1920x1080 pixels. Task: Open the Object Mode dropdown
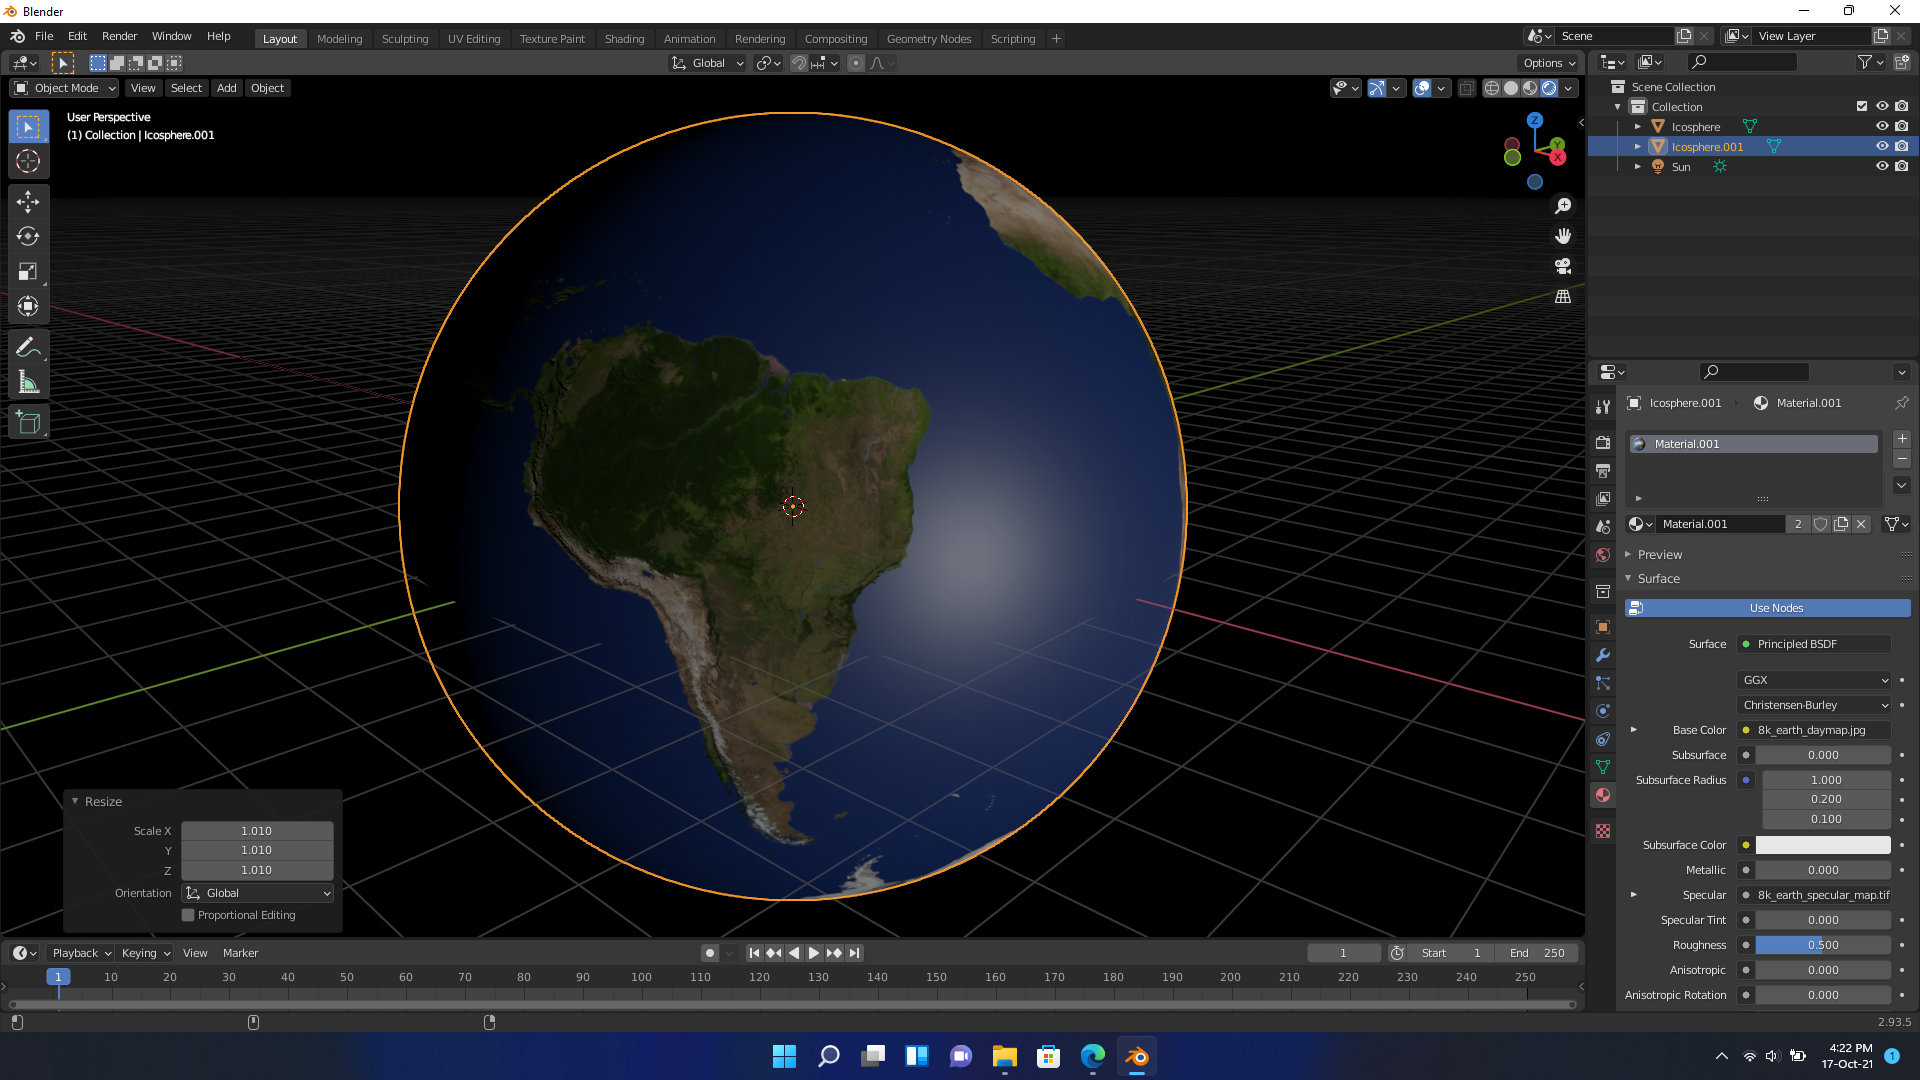[65, 88]
